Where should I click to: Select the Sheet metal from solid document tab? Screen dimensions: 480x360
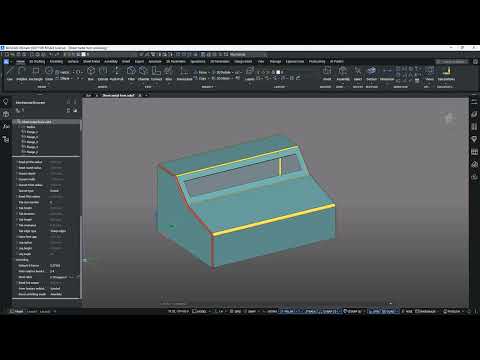point(118,95)
